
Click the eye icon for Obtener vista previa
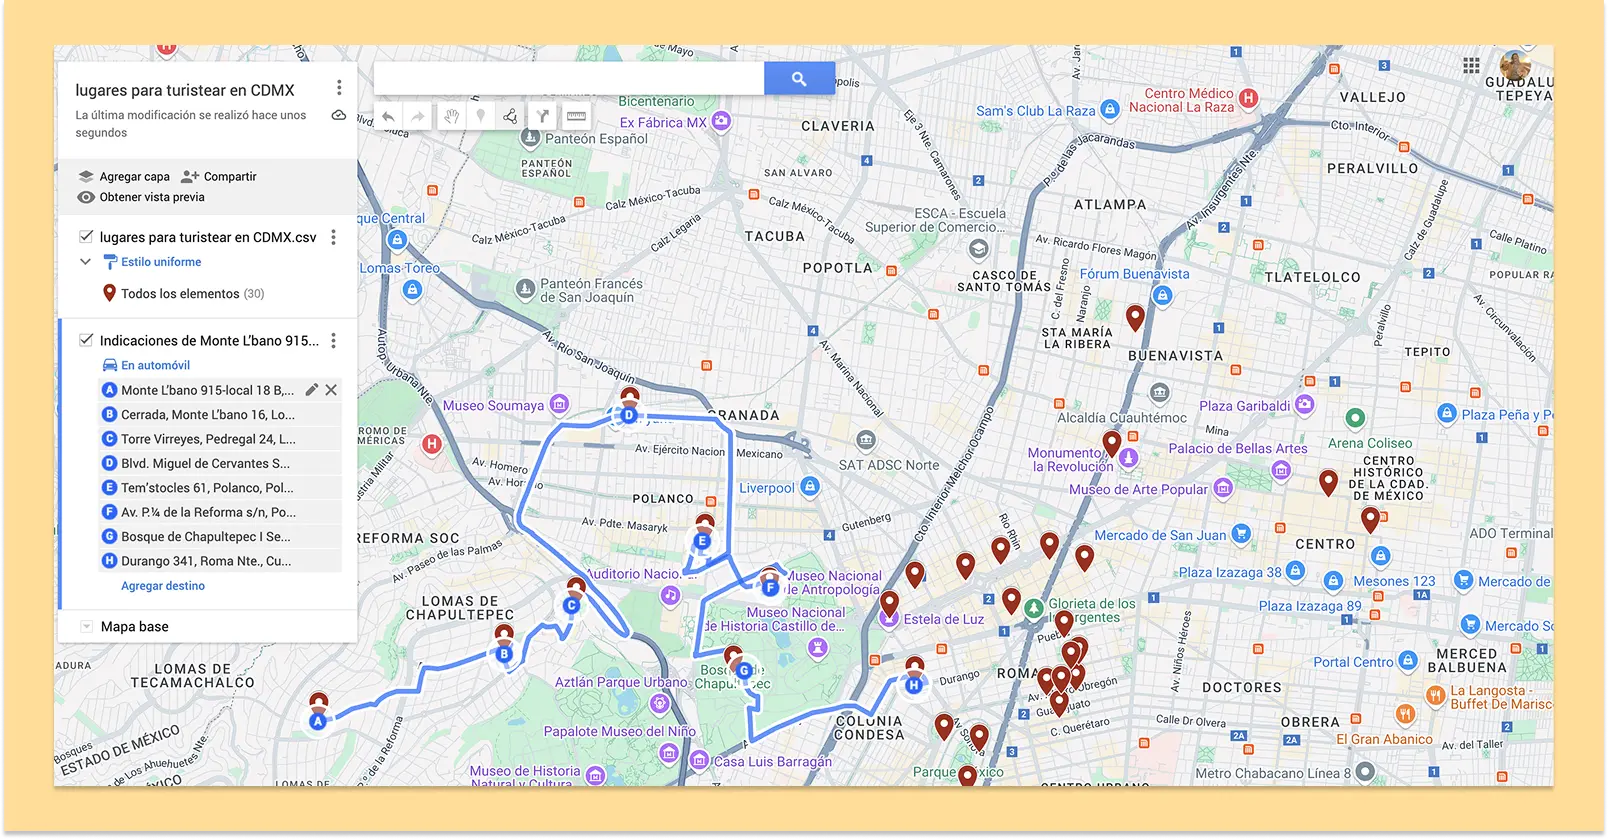point(86,197)
